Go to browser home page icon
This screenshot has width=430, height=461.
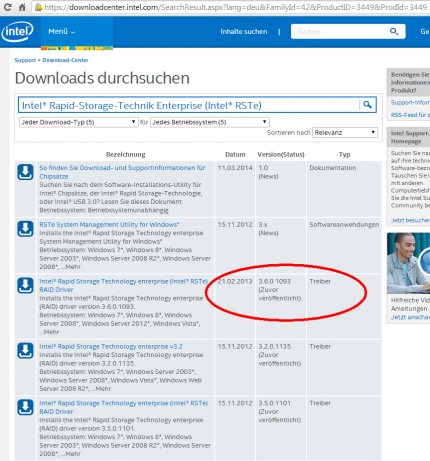[22, 7]
